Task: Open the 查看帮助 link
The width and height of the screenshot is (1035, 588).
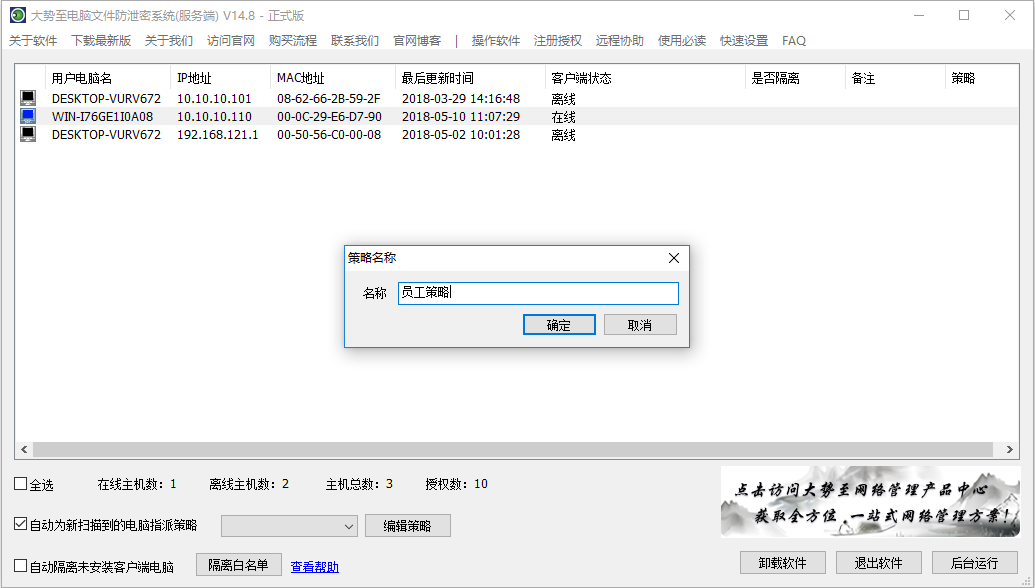Action: tap(314, 567)
